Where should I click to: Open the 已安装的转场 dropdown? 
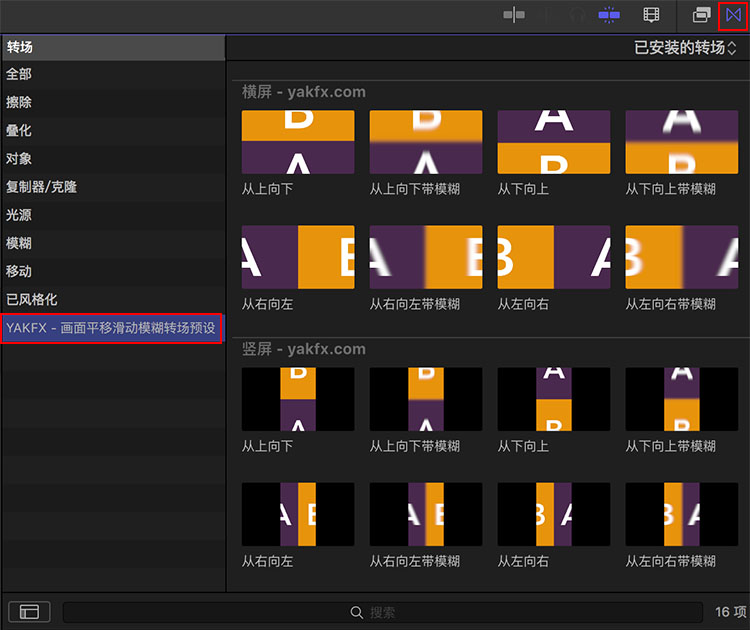[685, 47]
